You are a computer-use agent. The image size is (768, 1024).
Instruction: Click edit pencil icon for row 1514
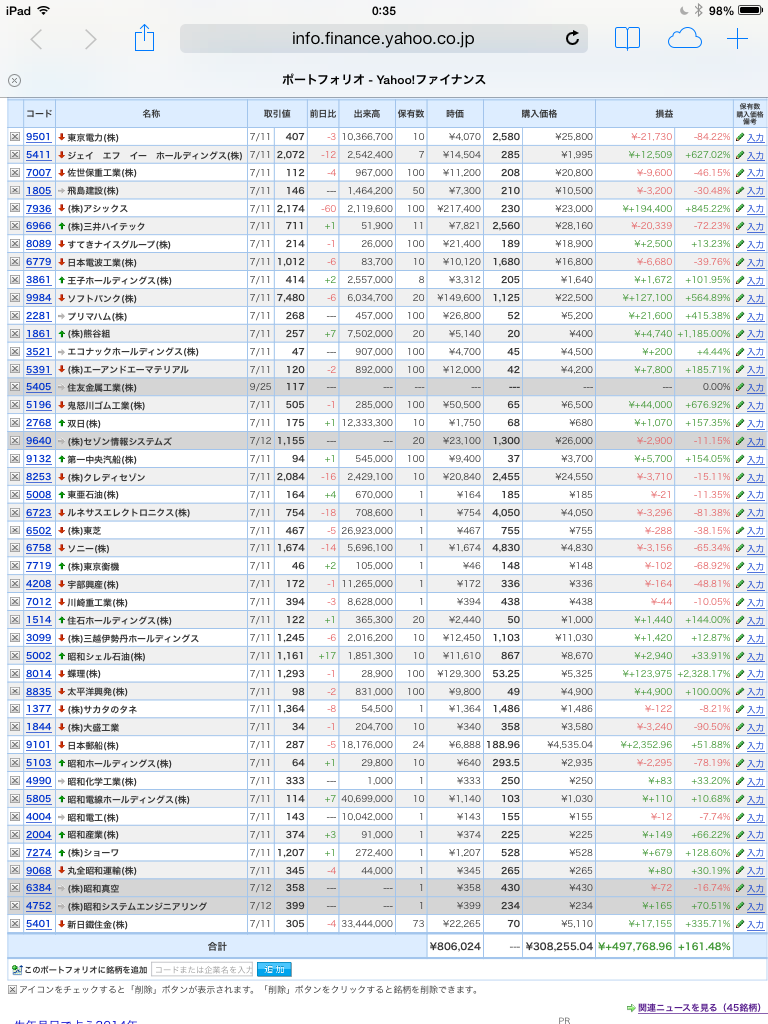pyautogui.click(x=740, y=620)
